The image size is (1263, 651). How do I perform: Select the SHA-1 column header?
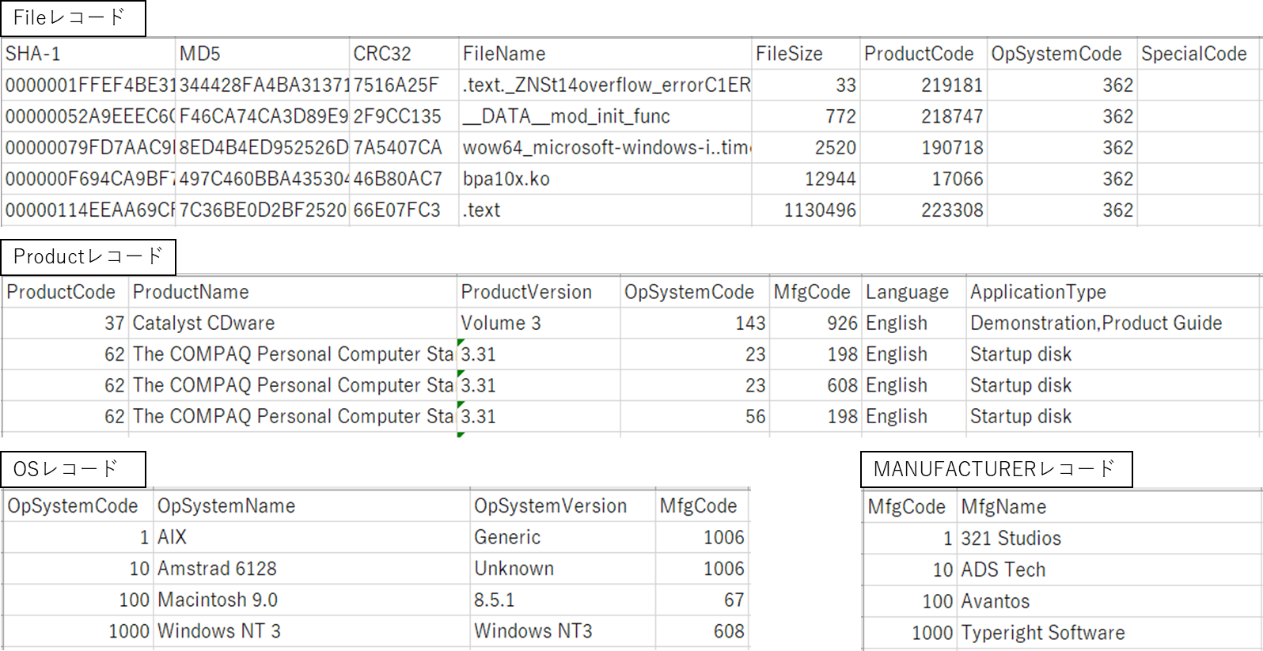click(33, 54)
